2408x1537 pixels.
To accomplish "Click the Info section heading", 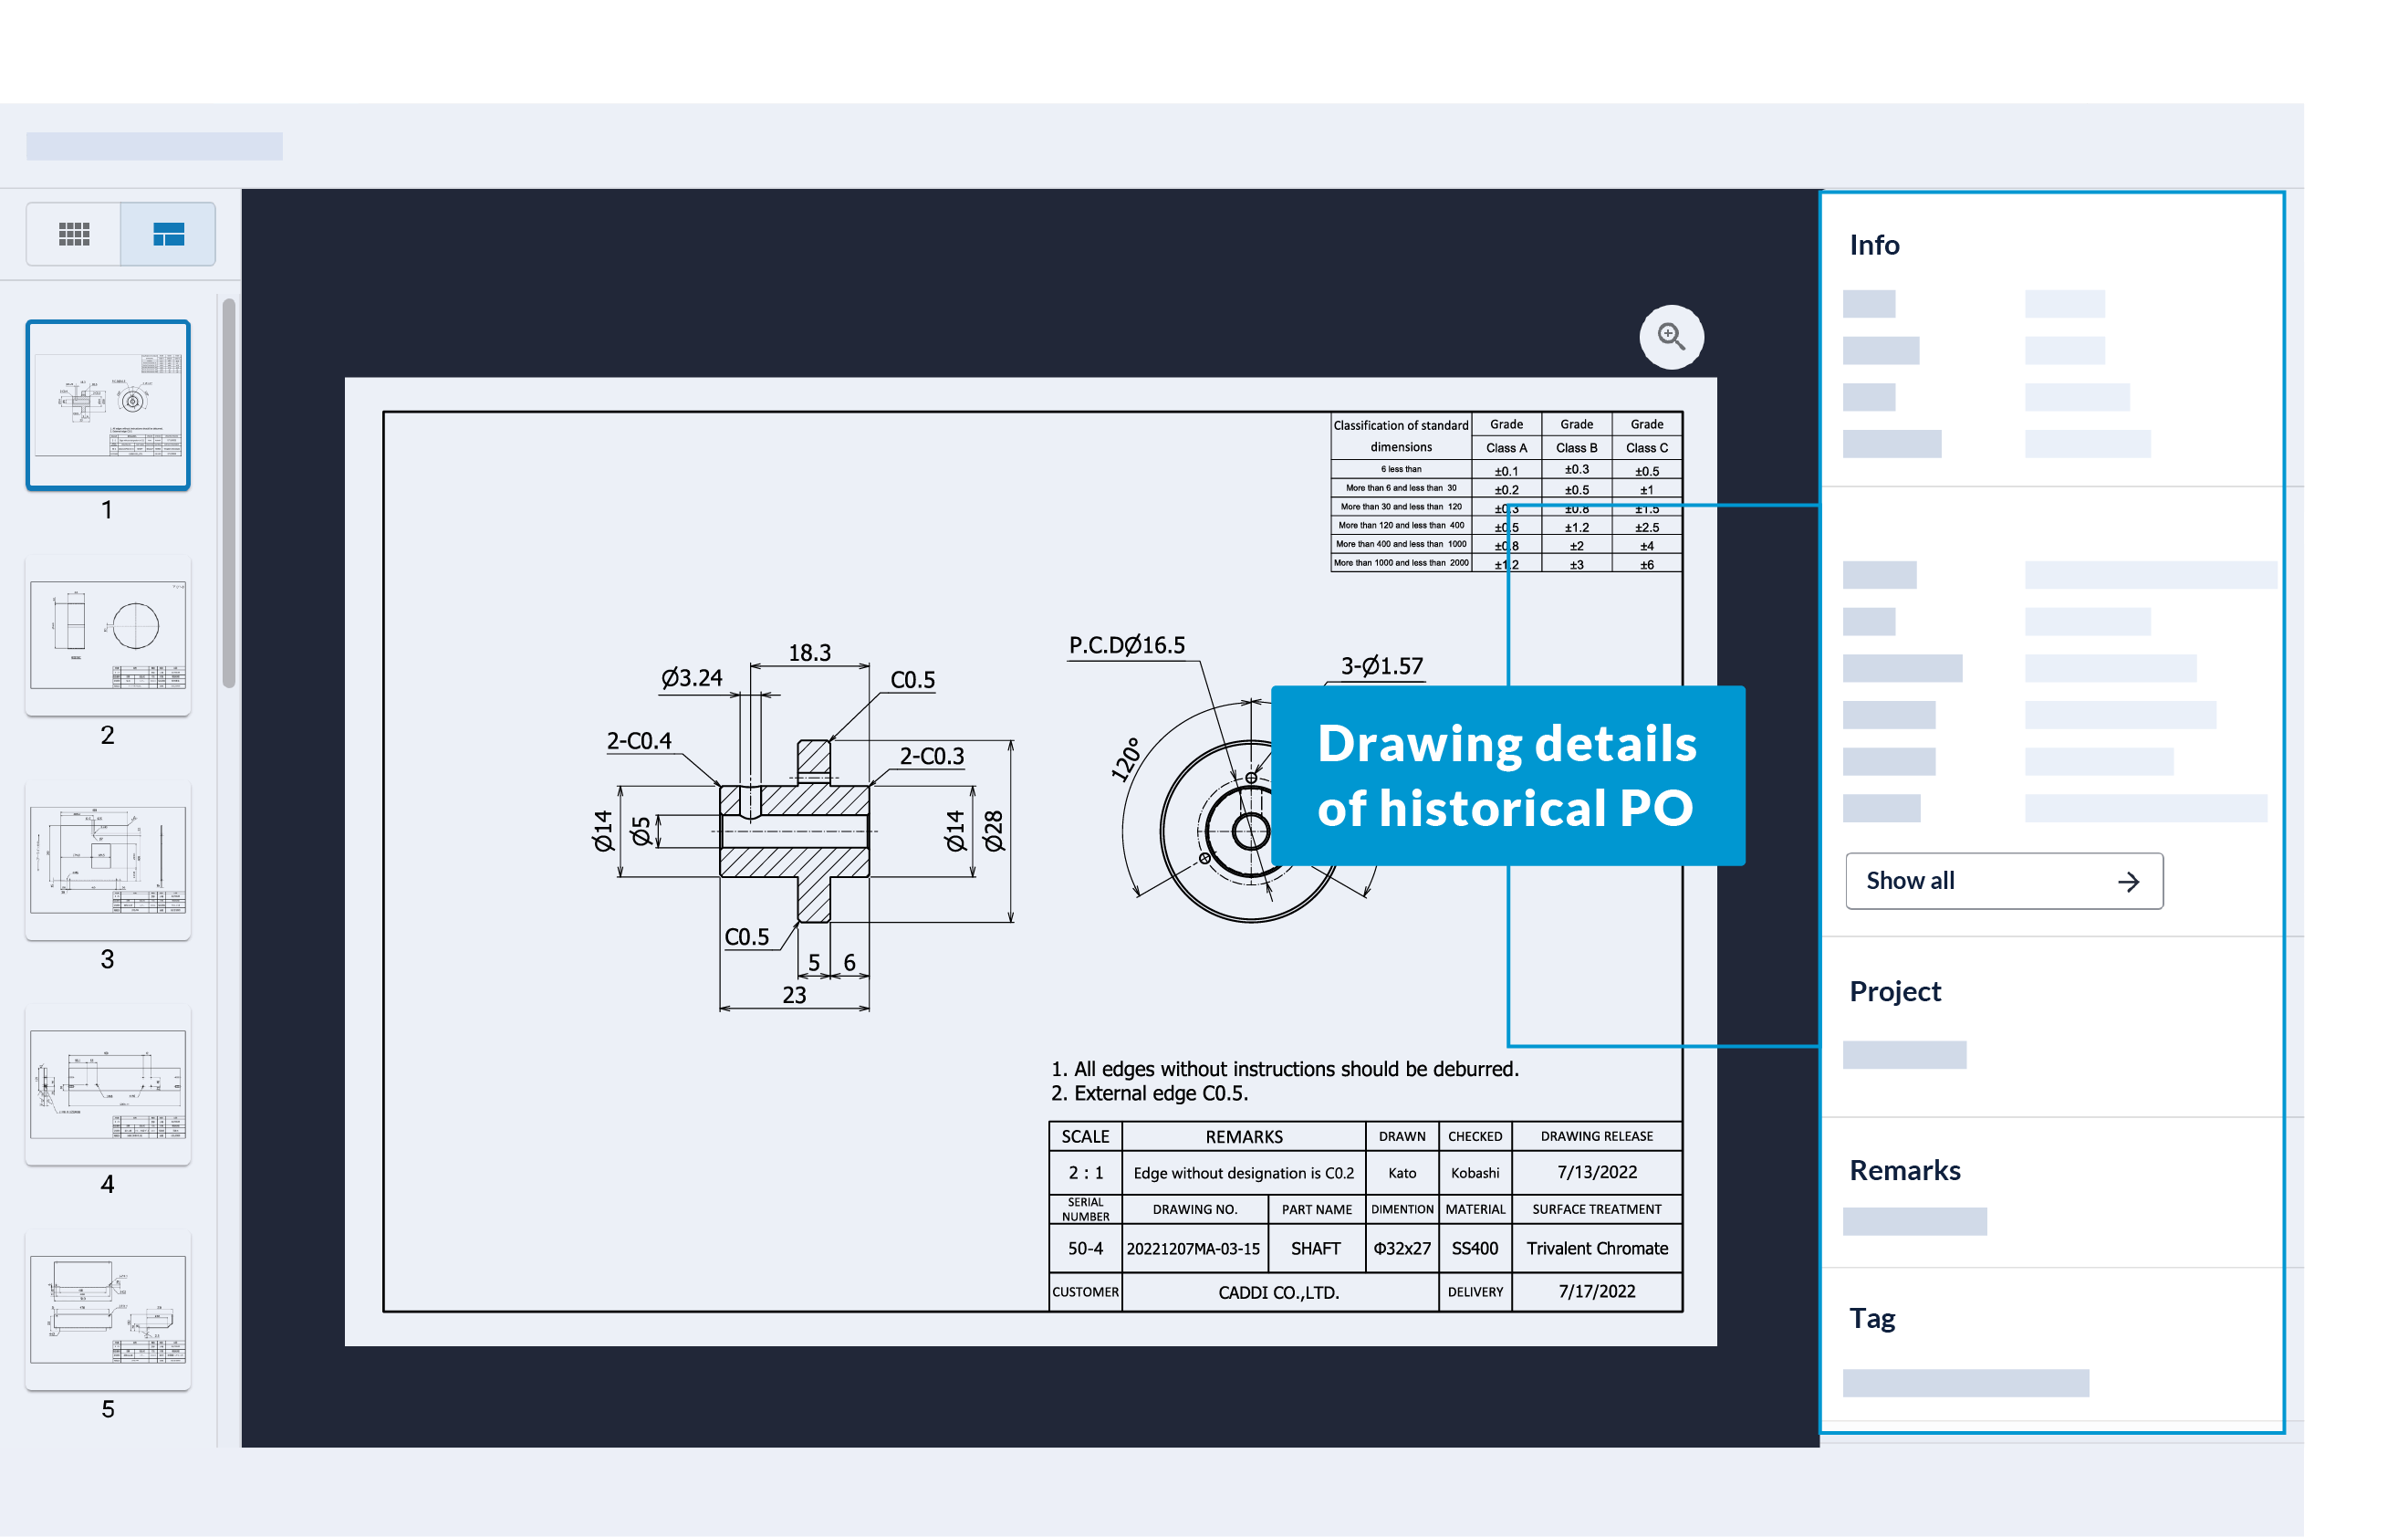I will pos(1874,245).
